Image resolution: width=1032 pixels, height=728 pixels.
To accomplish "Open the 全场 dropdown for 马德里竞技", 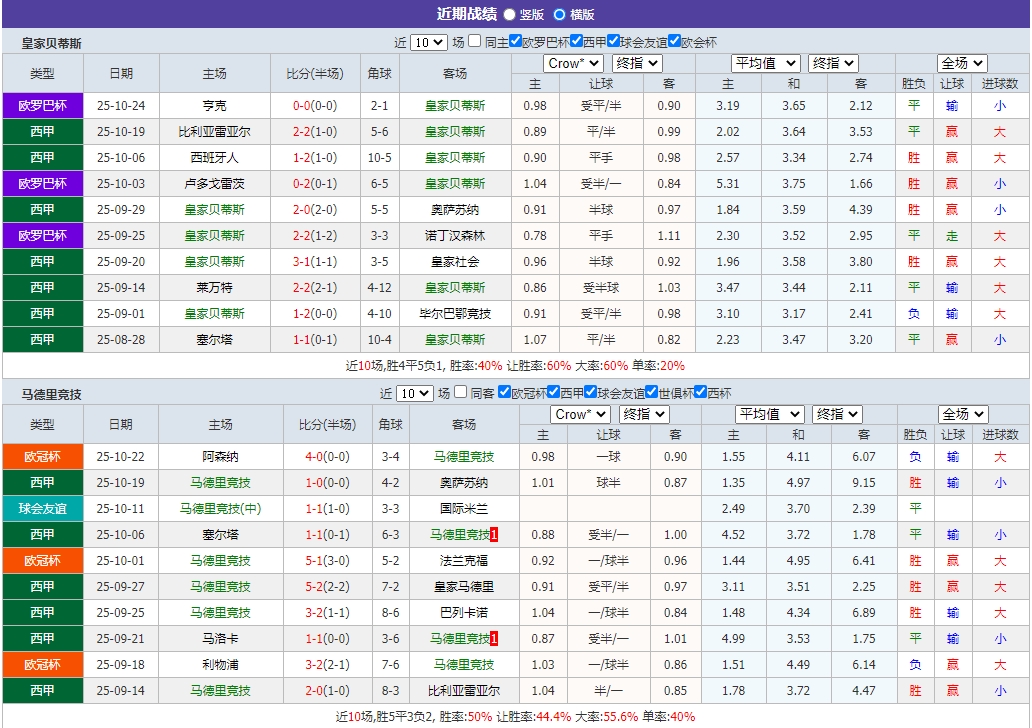I will (963, 414).
